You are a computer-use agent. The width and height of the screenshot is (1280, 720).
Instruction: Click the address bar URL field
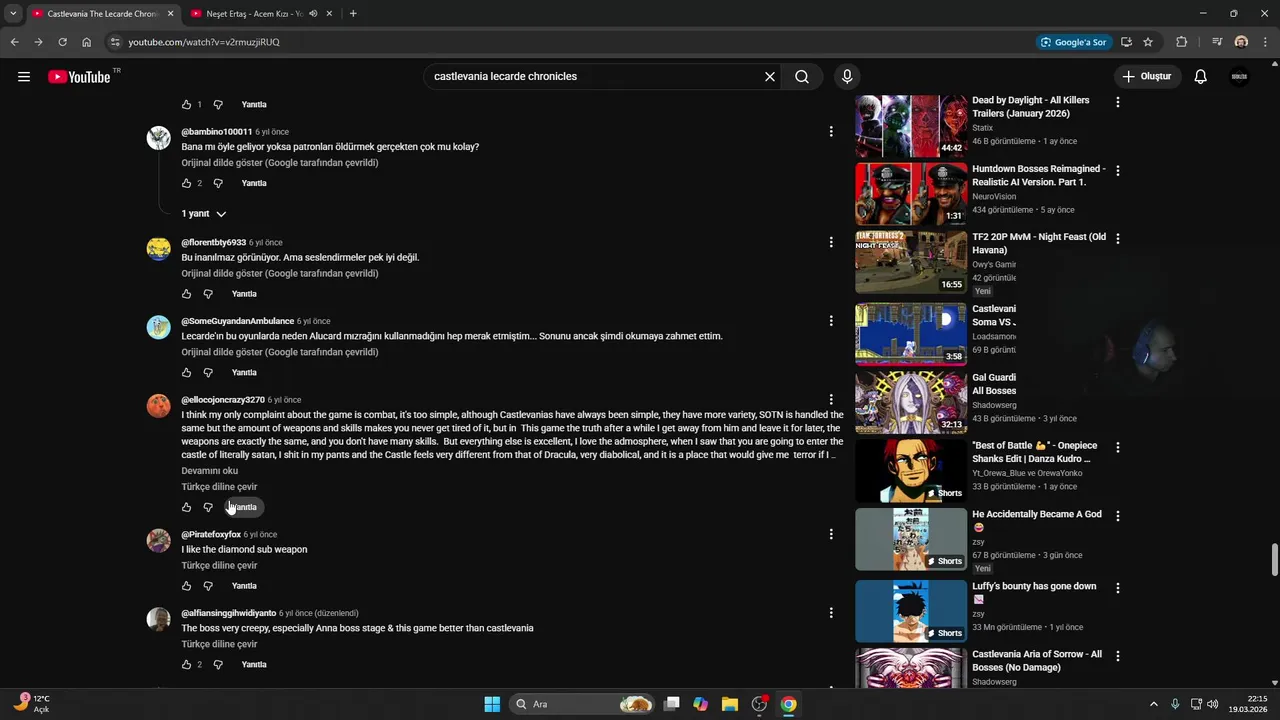(x=570, y=42)
